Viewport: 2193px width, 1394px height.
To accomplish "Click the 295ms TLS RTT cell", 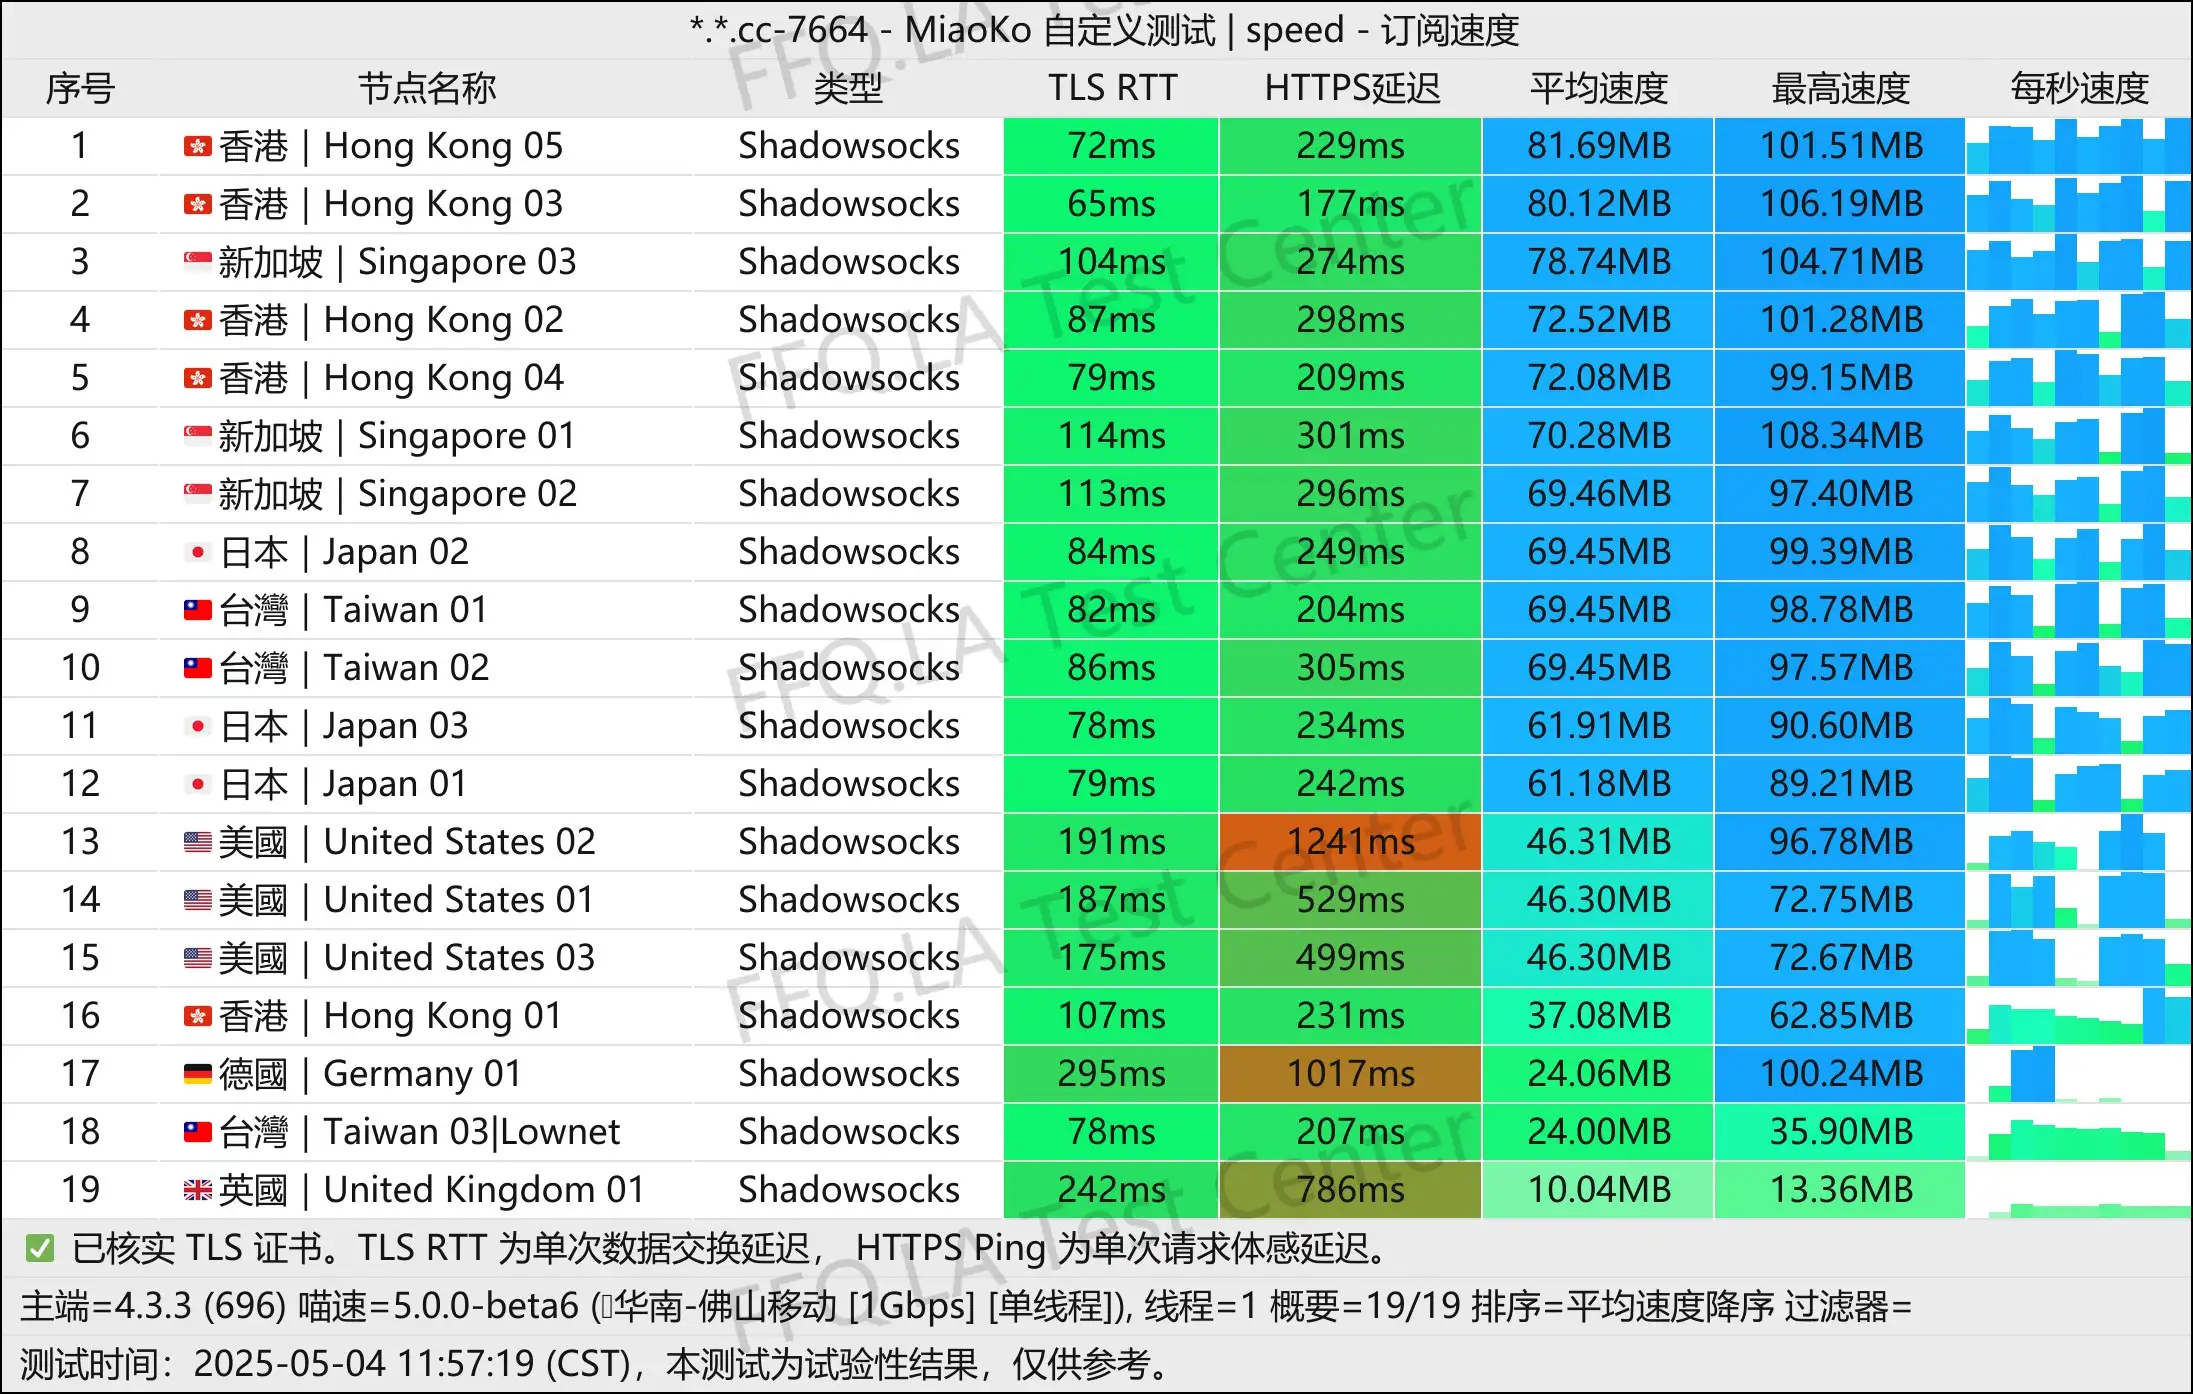I will 1111,1074.
